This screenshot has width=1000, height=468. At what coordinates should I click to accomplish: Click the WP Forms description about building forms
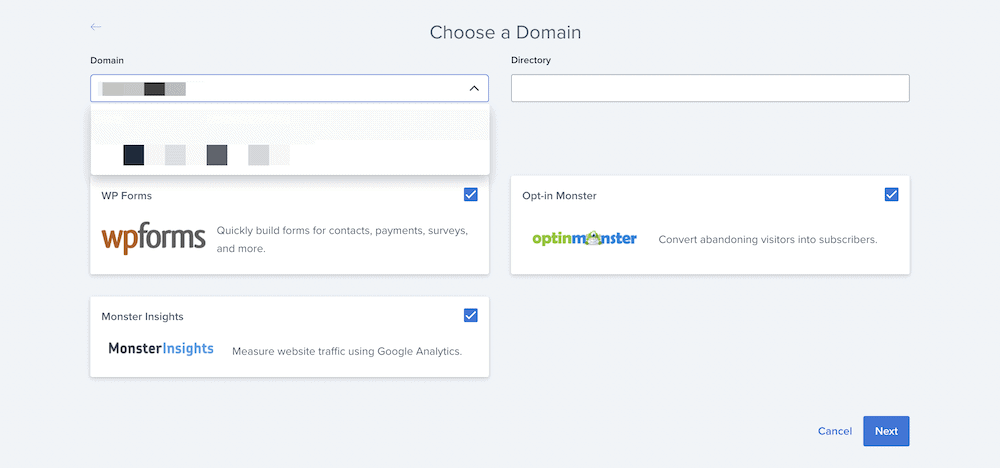342,239
